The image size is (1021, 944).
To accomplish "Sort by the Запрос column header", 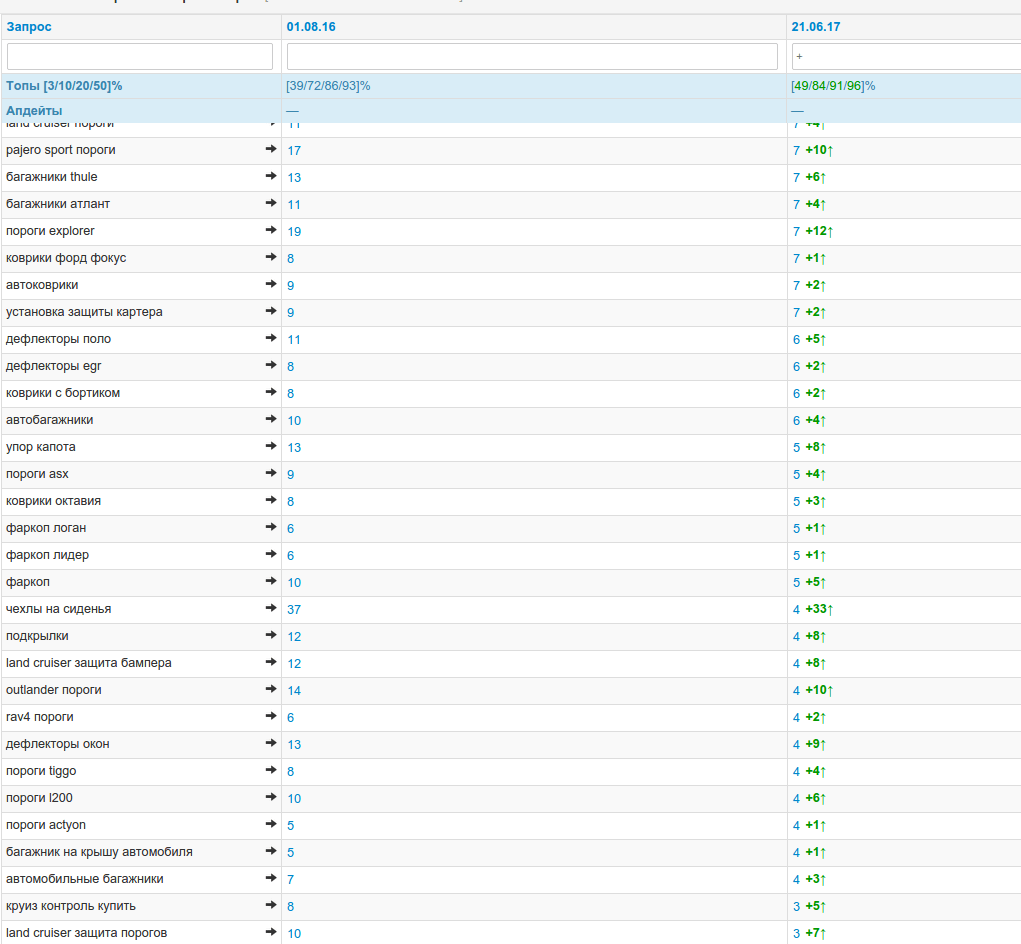I will coord(29,27).
